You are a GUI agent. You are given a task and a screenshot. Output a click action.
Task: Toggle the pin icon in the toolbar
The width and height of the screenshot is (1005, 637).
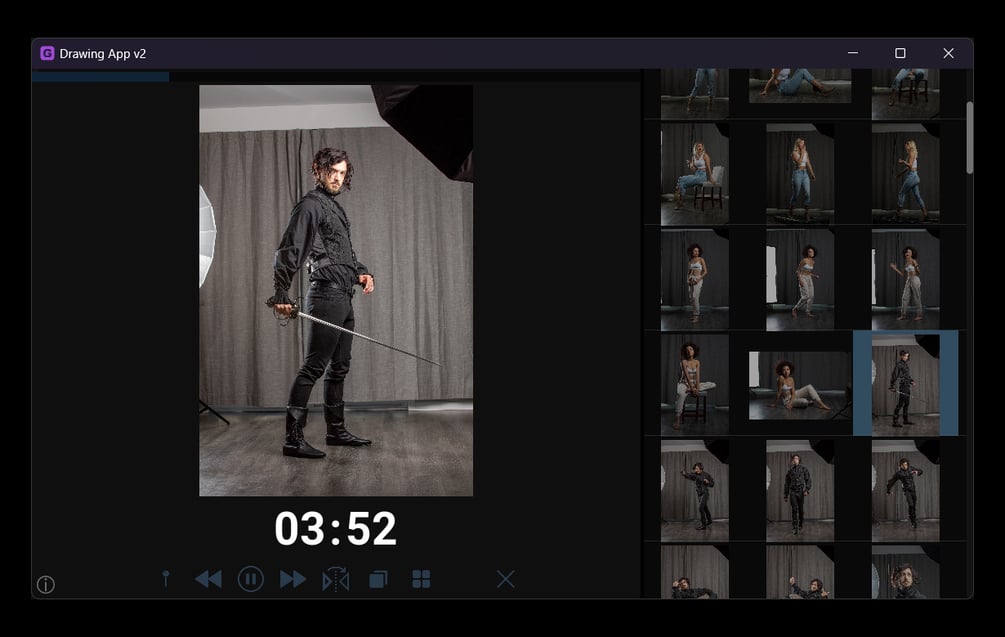(165, 579)
